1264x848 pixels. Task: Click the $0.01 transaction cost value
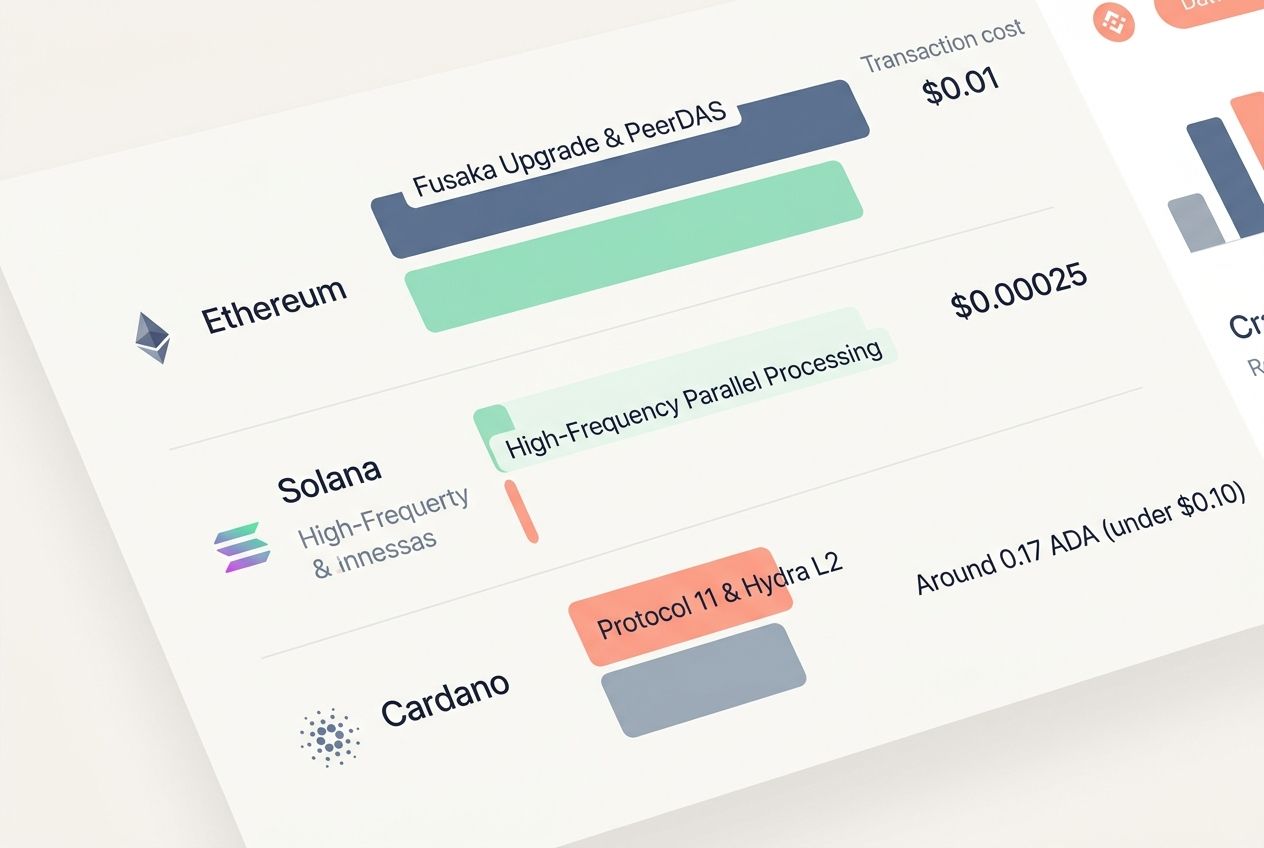(960, 88)
